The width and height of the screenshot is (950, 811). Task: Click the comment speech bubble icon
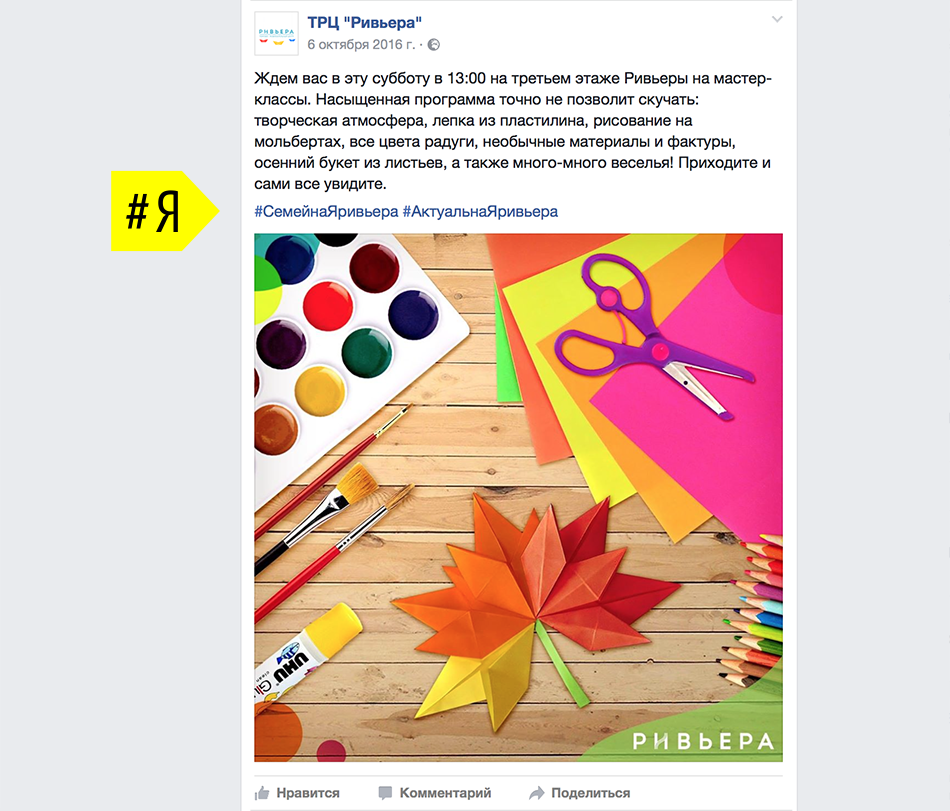click(x=385, y=793)
